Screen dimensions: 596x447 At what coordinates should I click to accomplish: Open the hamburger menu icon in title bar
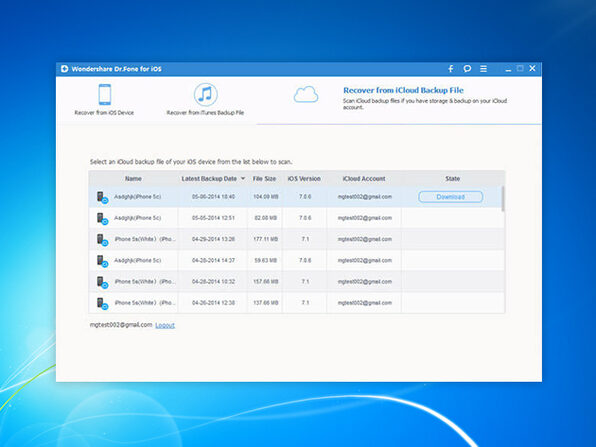tap(483, 69)
